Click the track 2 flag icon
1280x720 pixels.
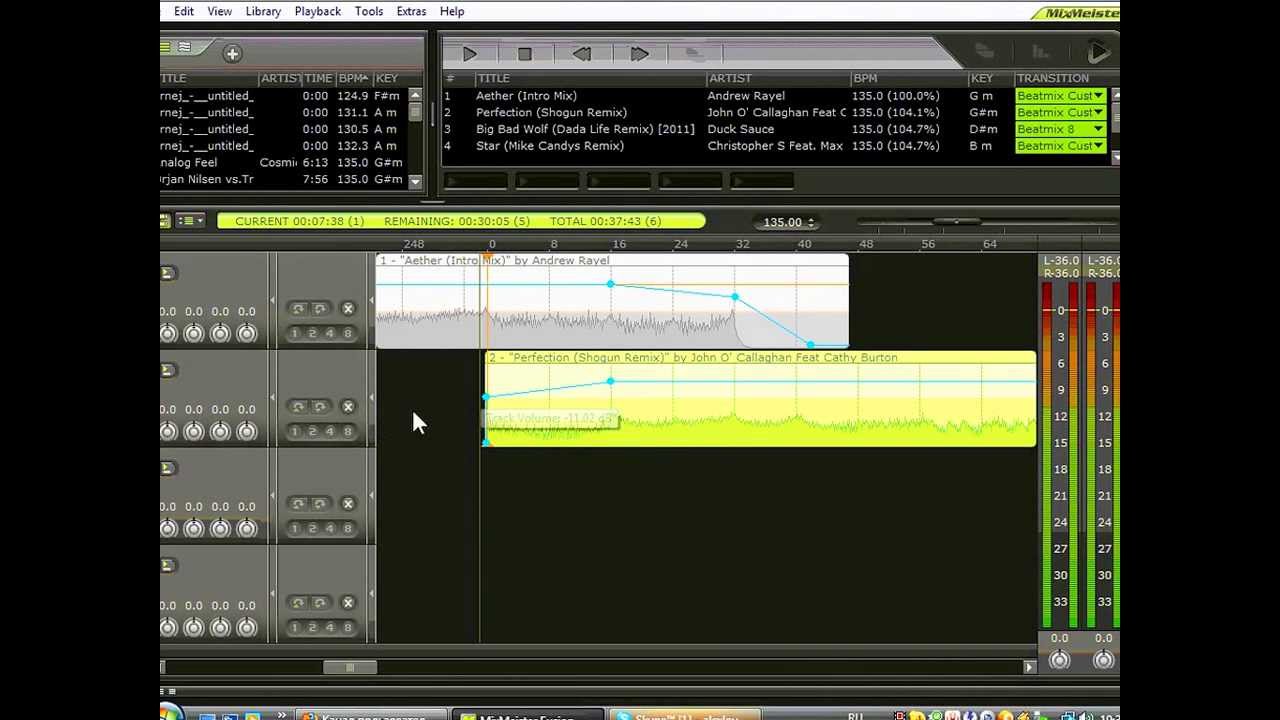(168, 370)
